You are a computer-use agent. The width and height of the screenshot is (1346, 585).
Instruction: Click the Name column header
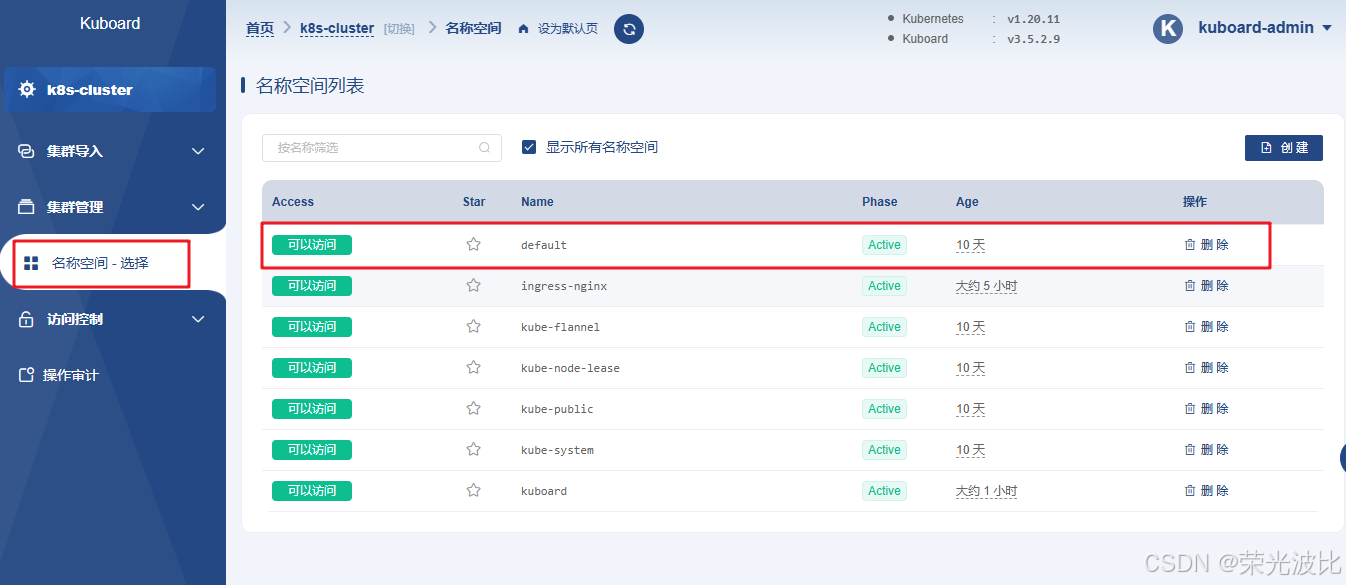(537, 201)
